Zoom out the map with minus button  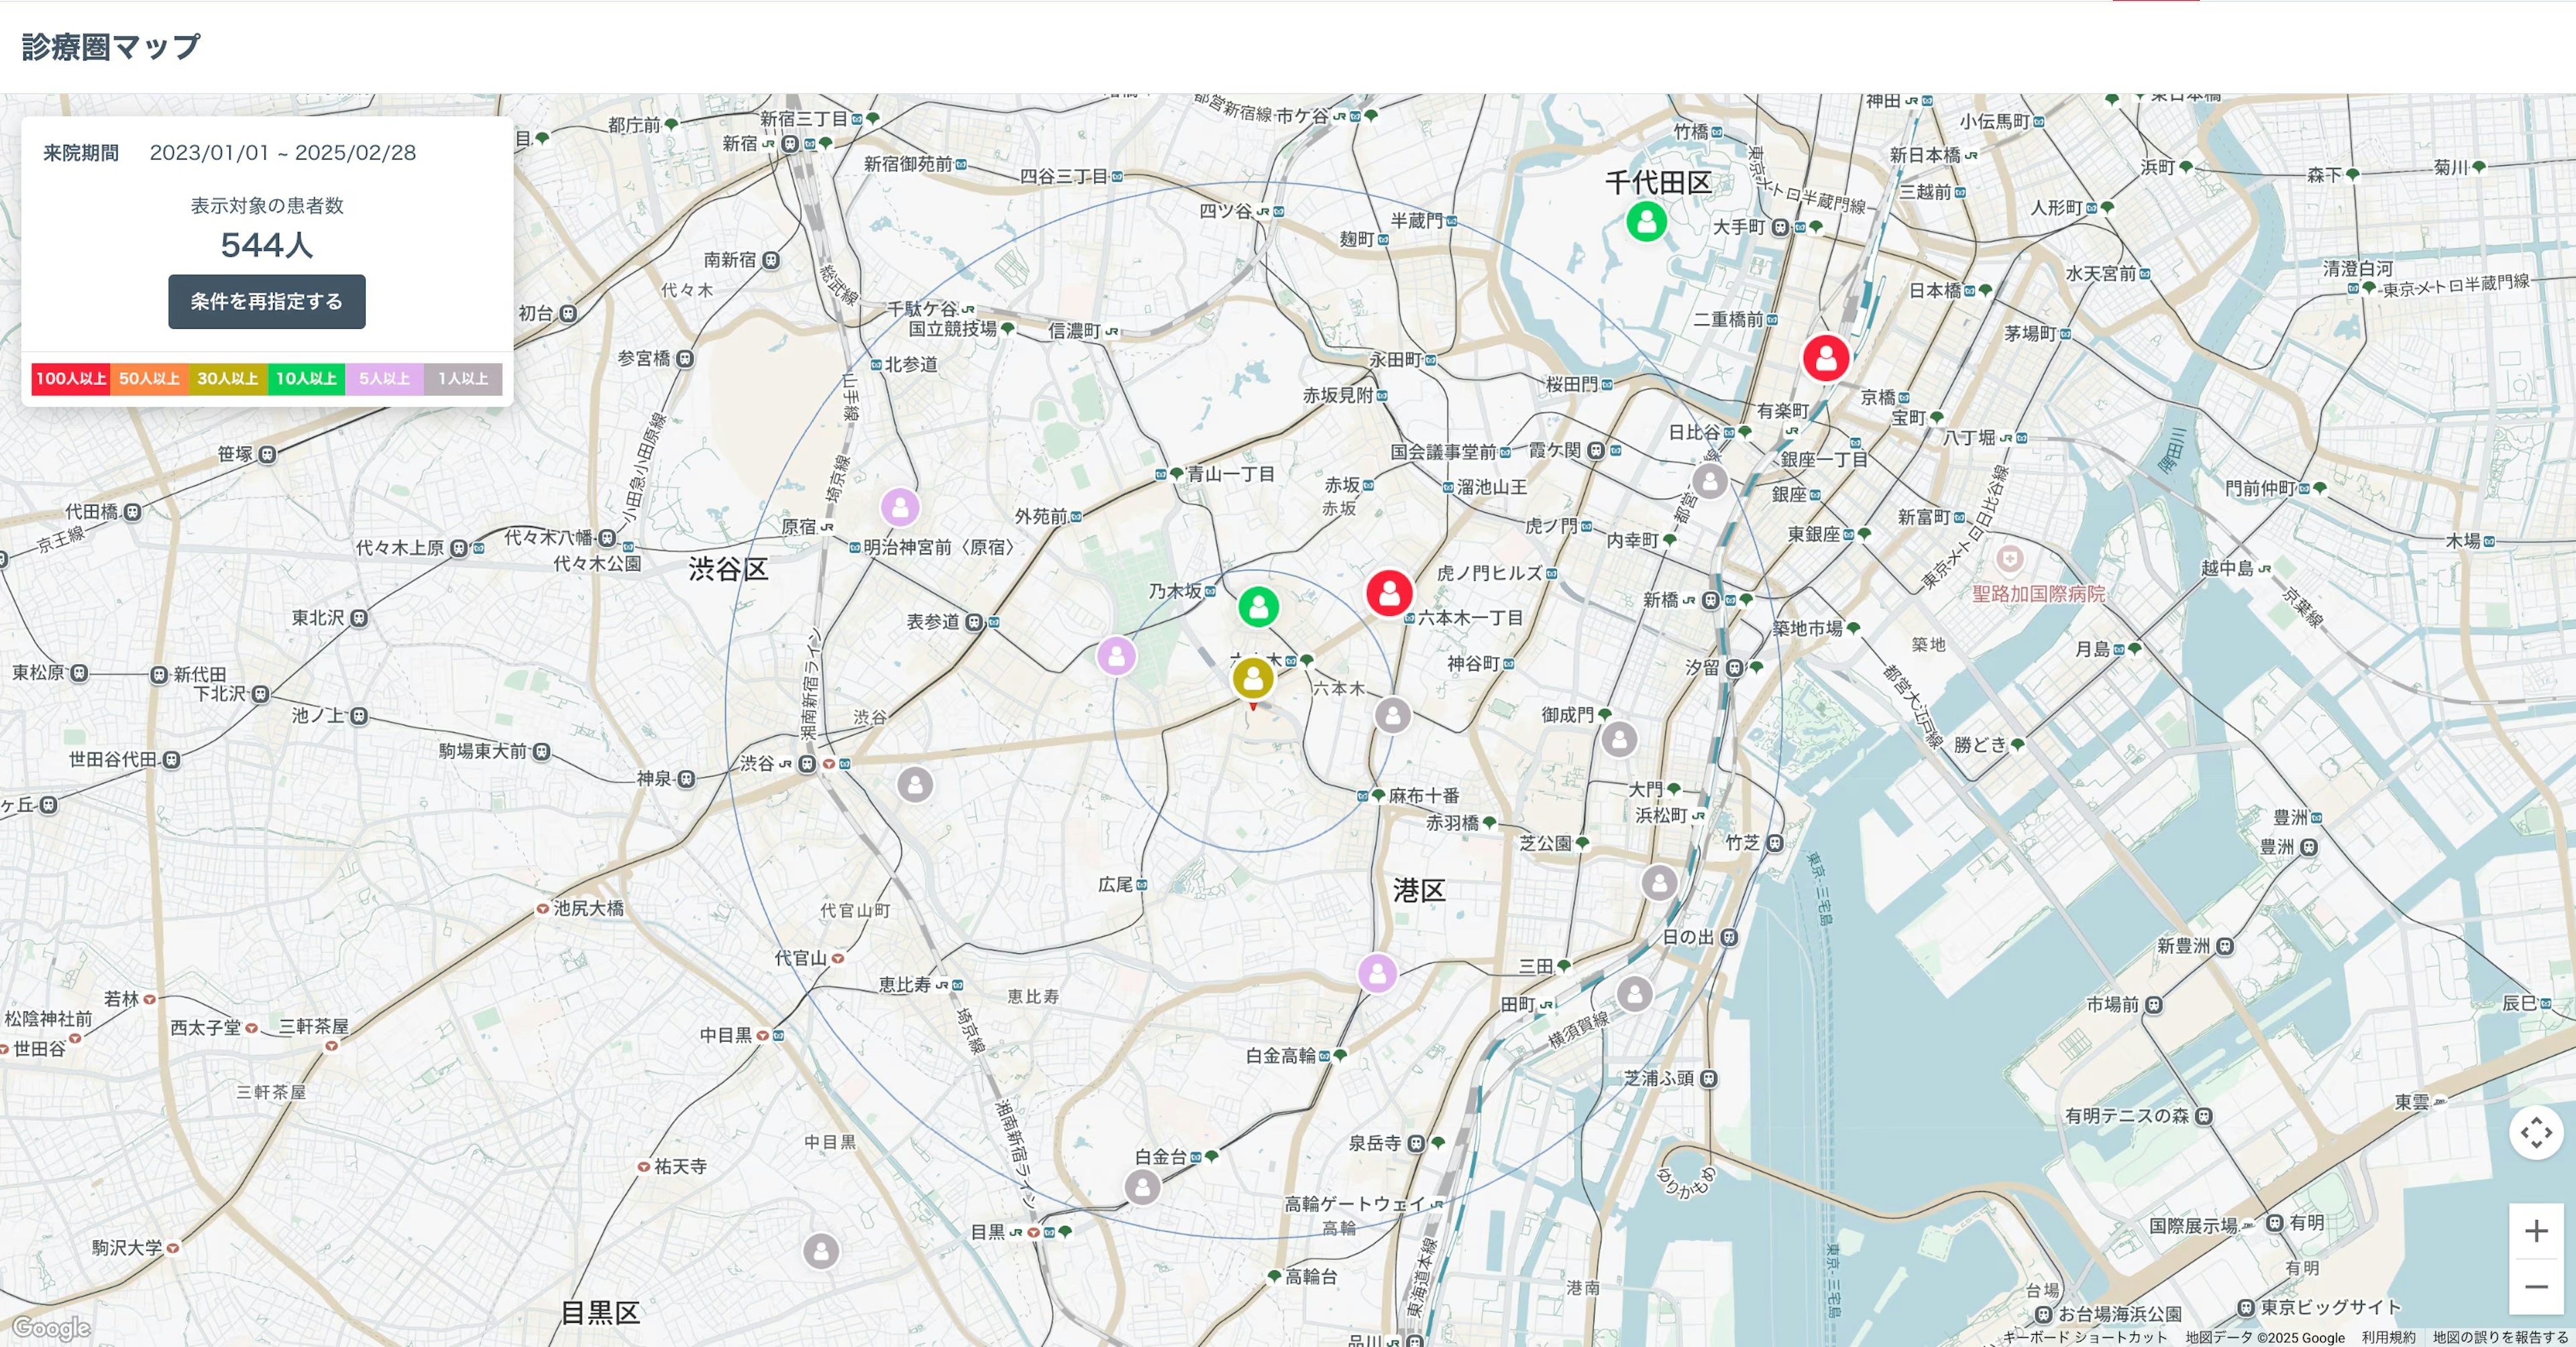tap(2535, 1286)
